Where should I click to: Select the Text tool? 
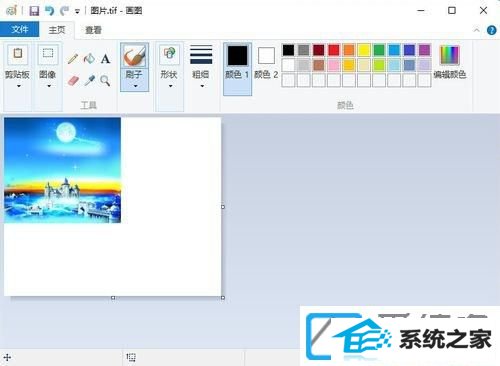(105, 59)
